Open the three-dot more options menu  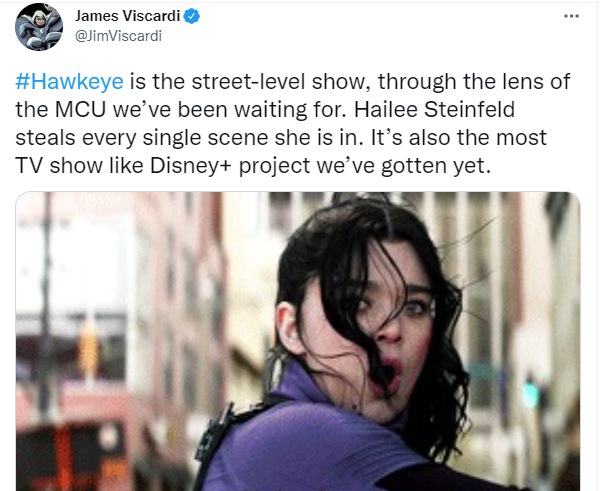571,16
